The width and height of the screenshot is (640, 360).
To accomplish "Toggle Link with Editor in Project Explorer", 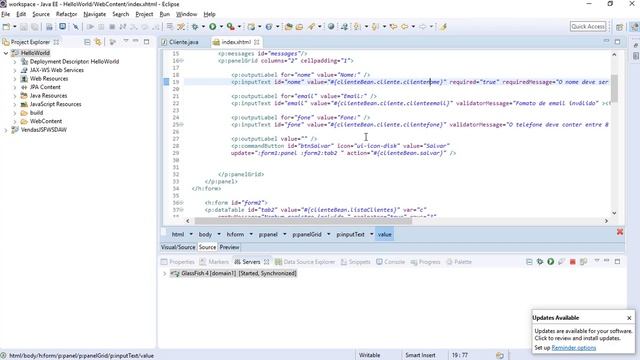I will [x=98, y=42].
